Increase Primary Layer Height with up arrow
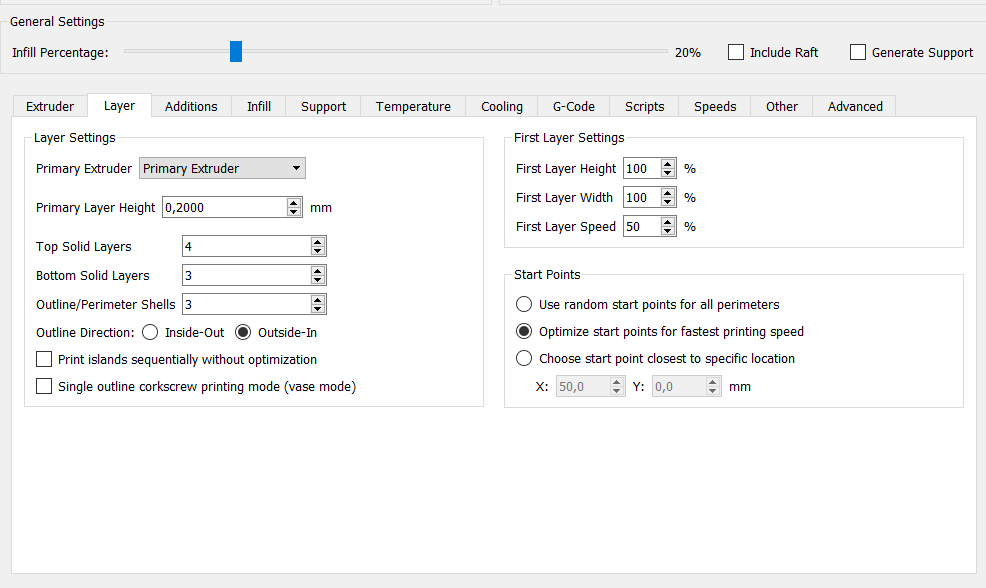The width and height of the screenshot is (986, 588). (x=294, y=203)
